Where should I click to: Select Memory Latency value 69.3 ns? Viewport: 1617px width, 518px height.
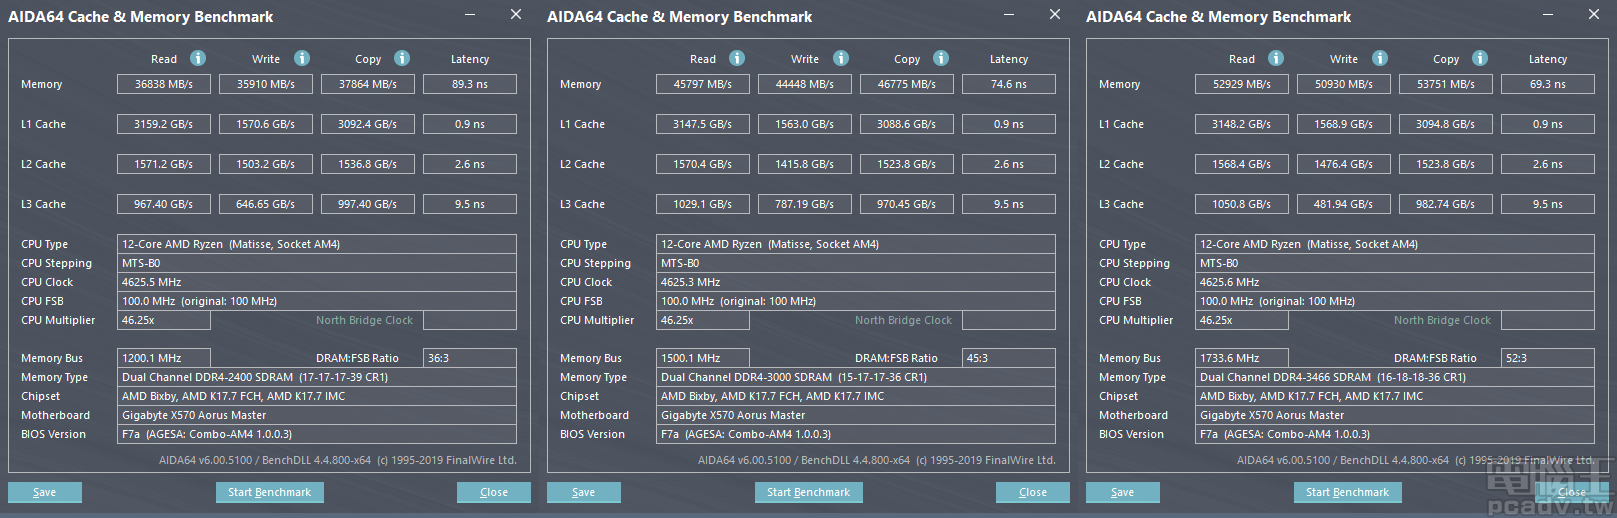1548,84
